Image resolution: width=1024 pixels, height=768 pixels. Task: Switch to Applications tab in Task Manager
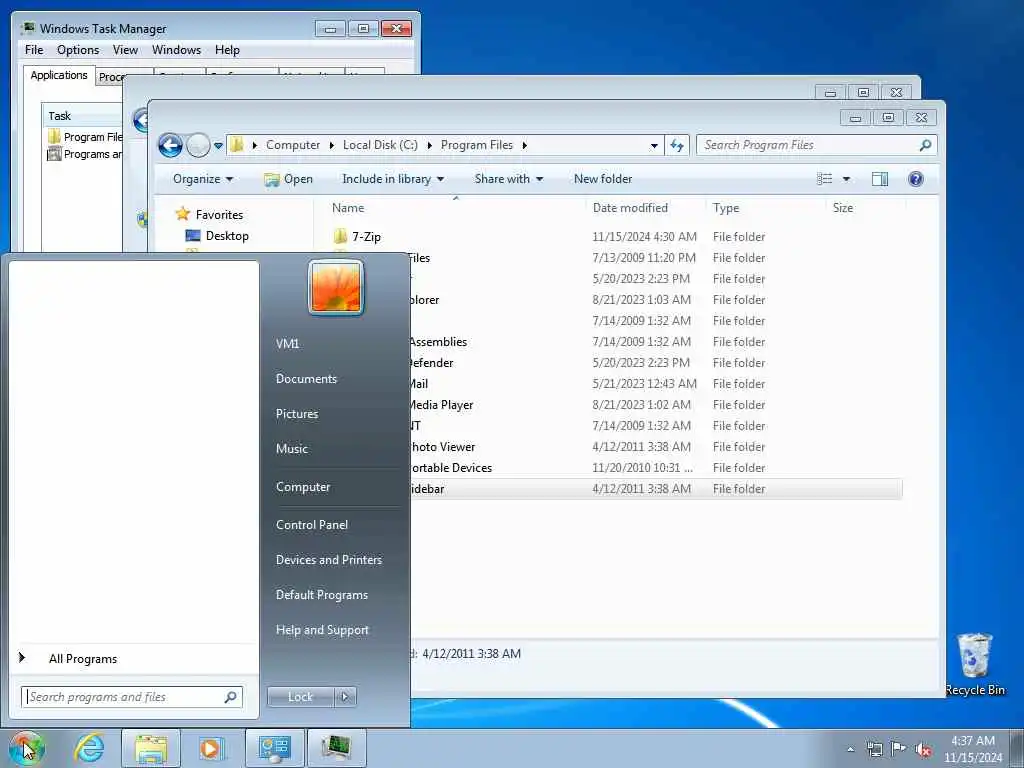(x=59, y=75)
